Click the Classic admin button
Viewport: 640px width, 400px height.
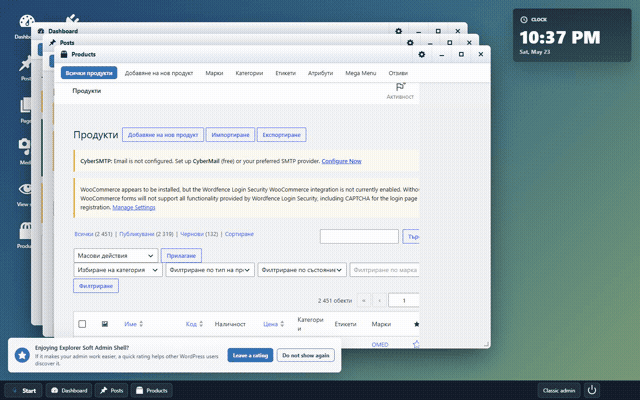[x=559, y=391]
